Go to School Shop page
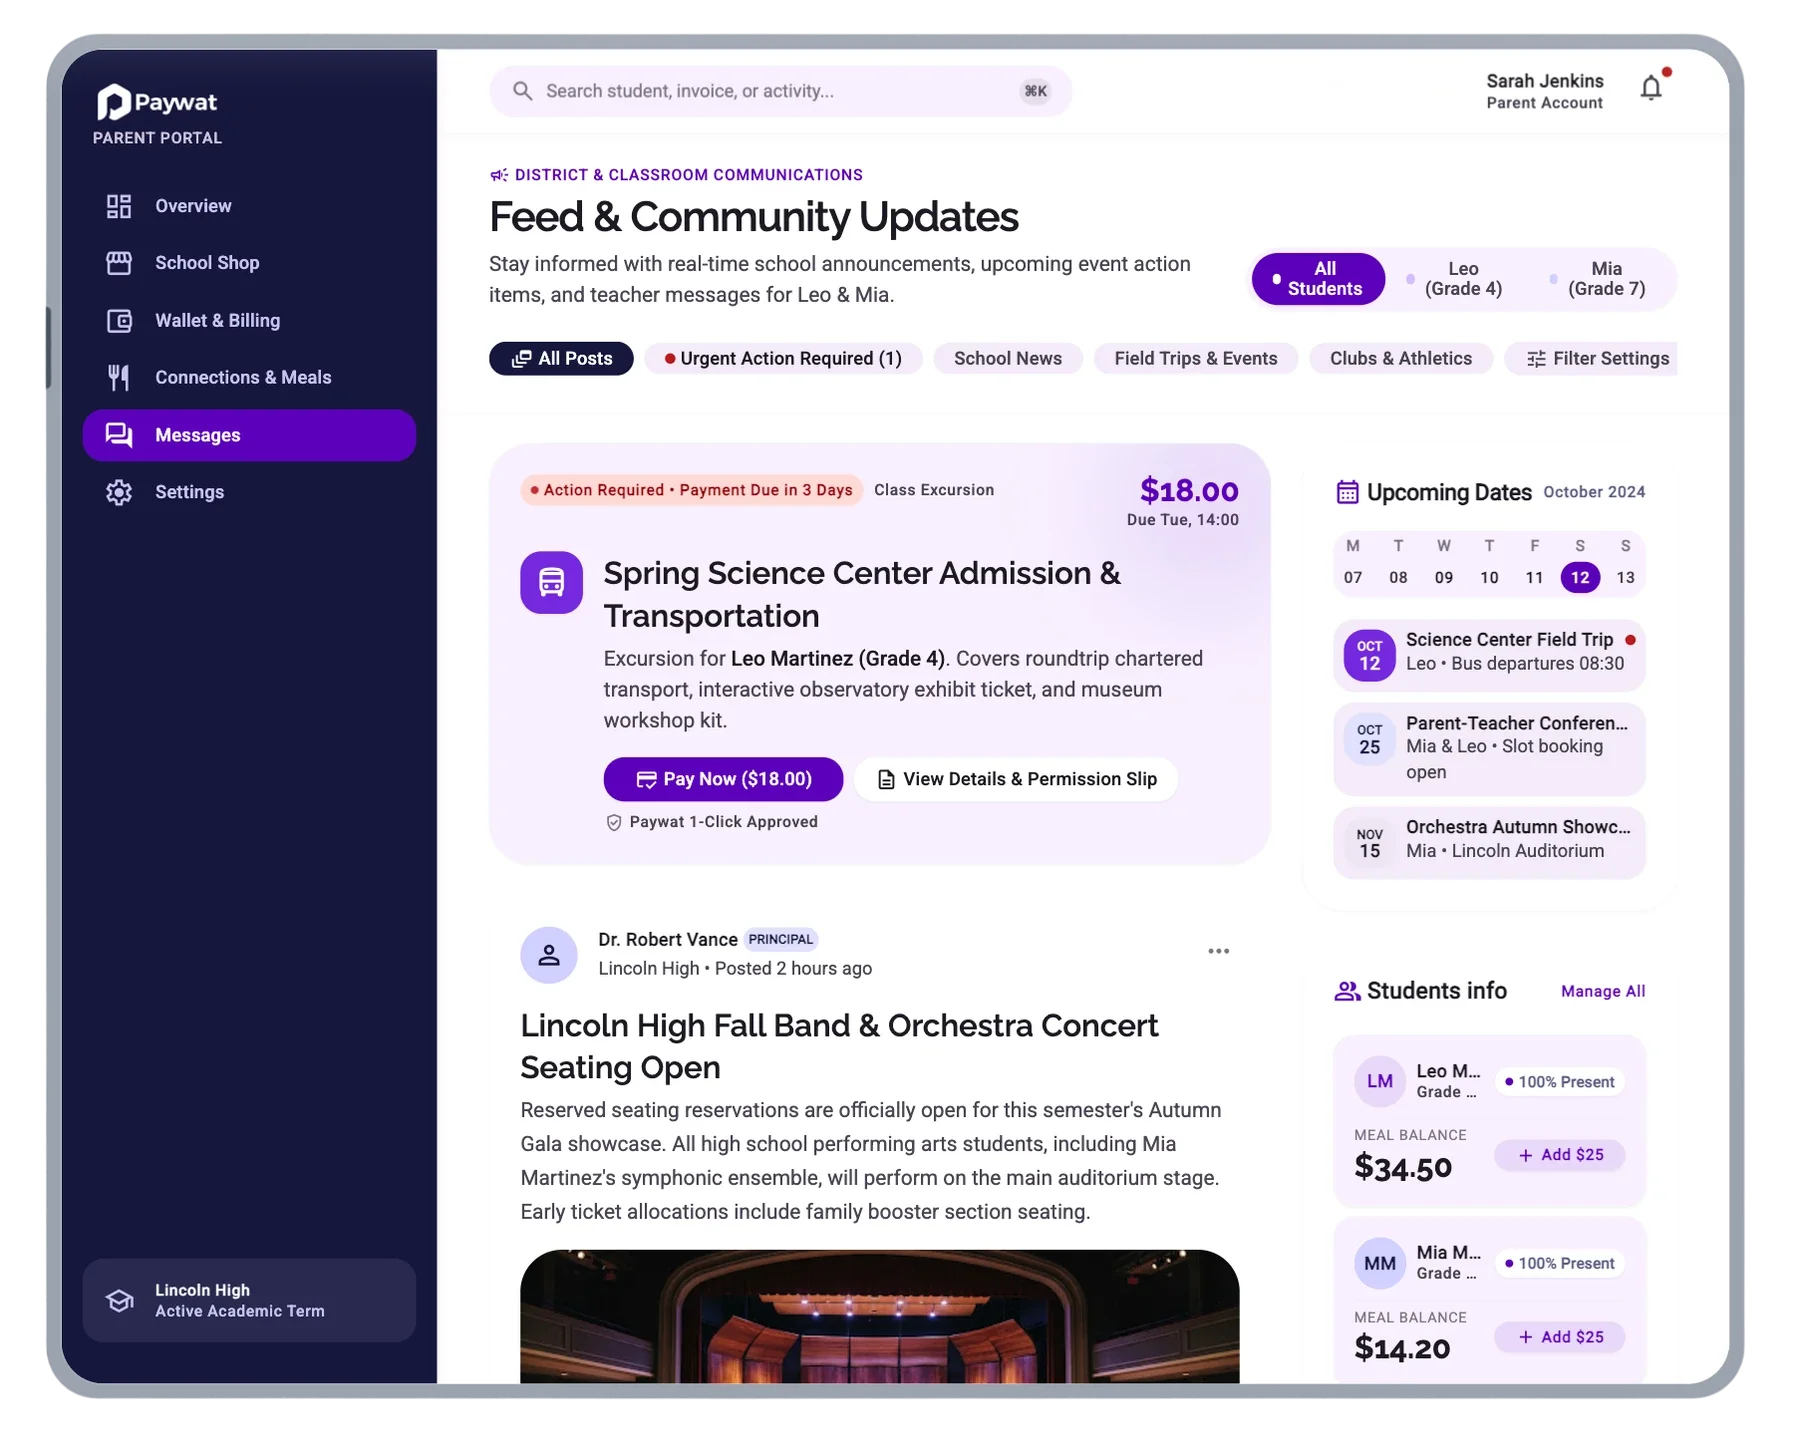1800x1429 pixels. (249, 263)
